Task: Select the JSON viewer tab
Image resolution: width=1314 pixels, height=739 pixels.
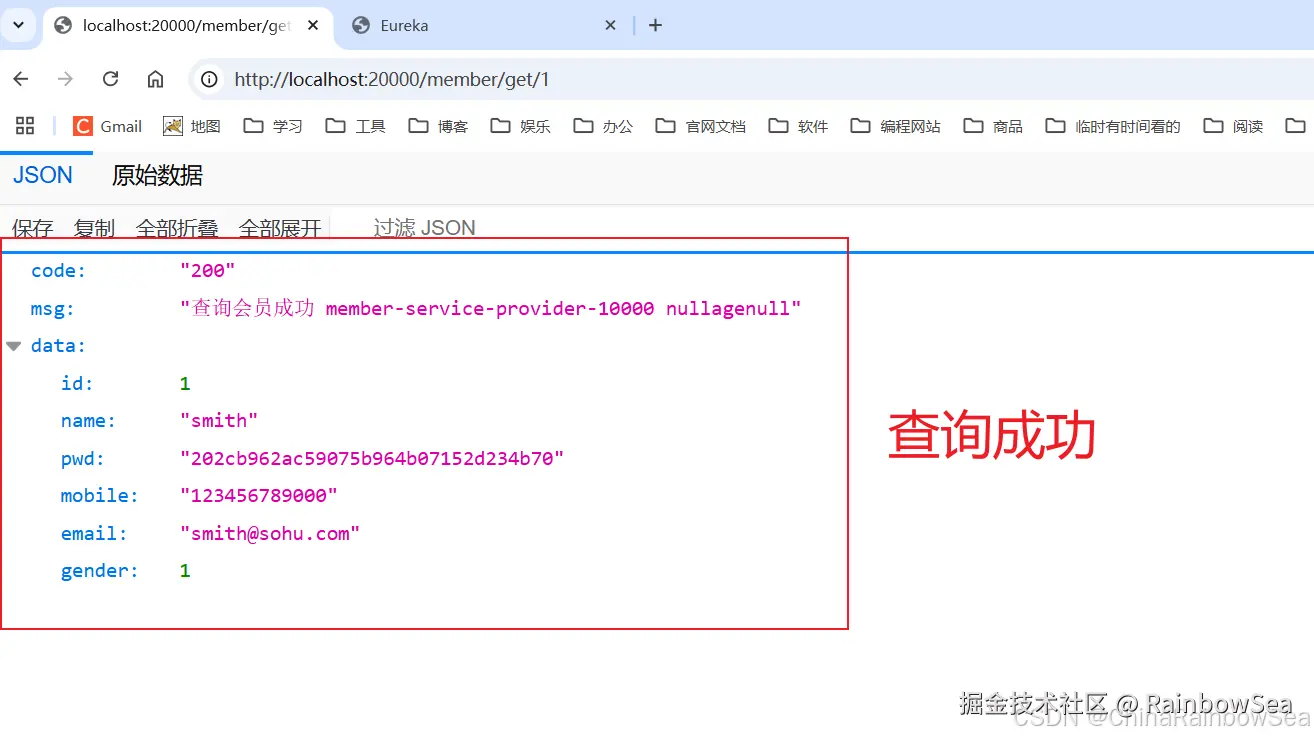Action: coord(43,176)
